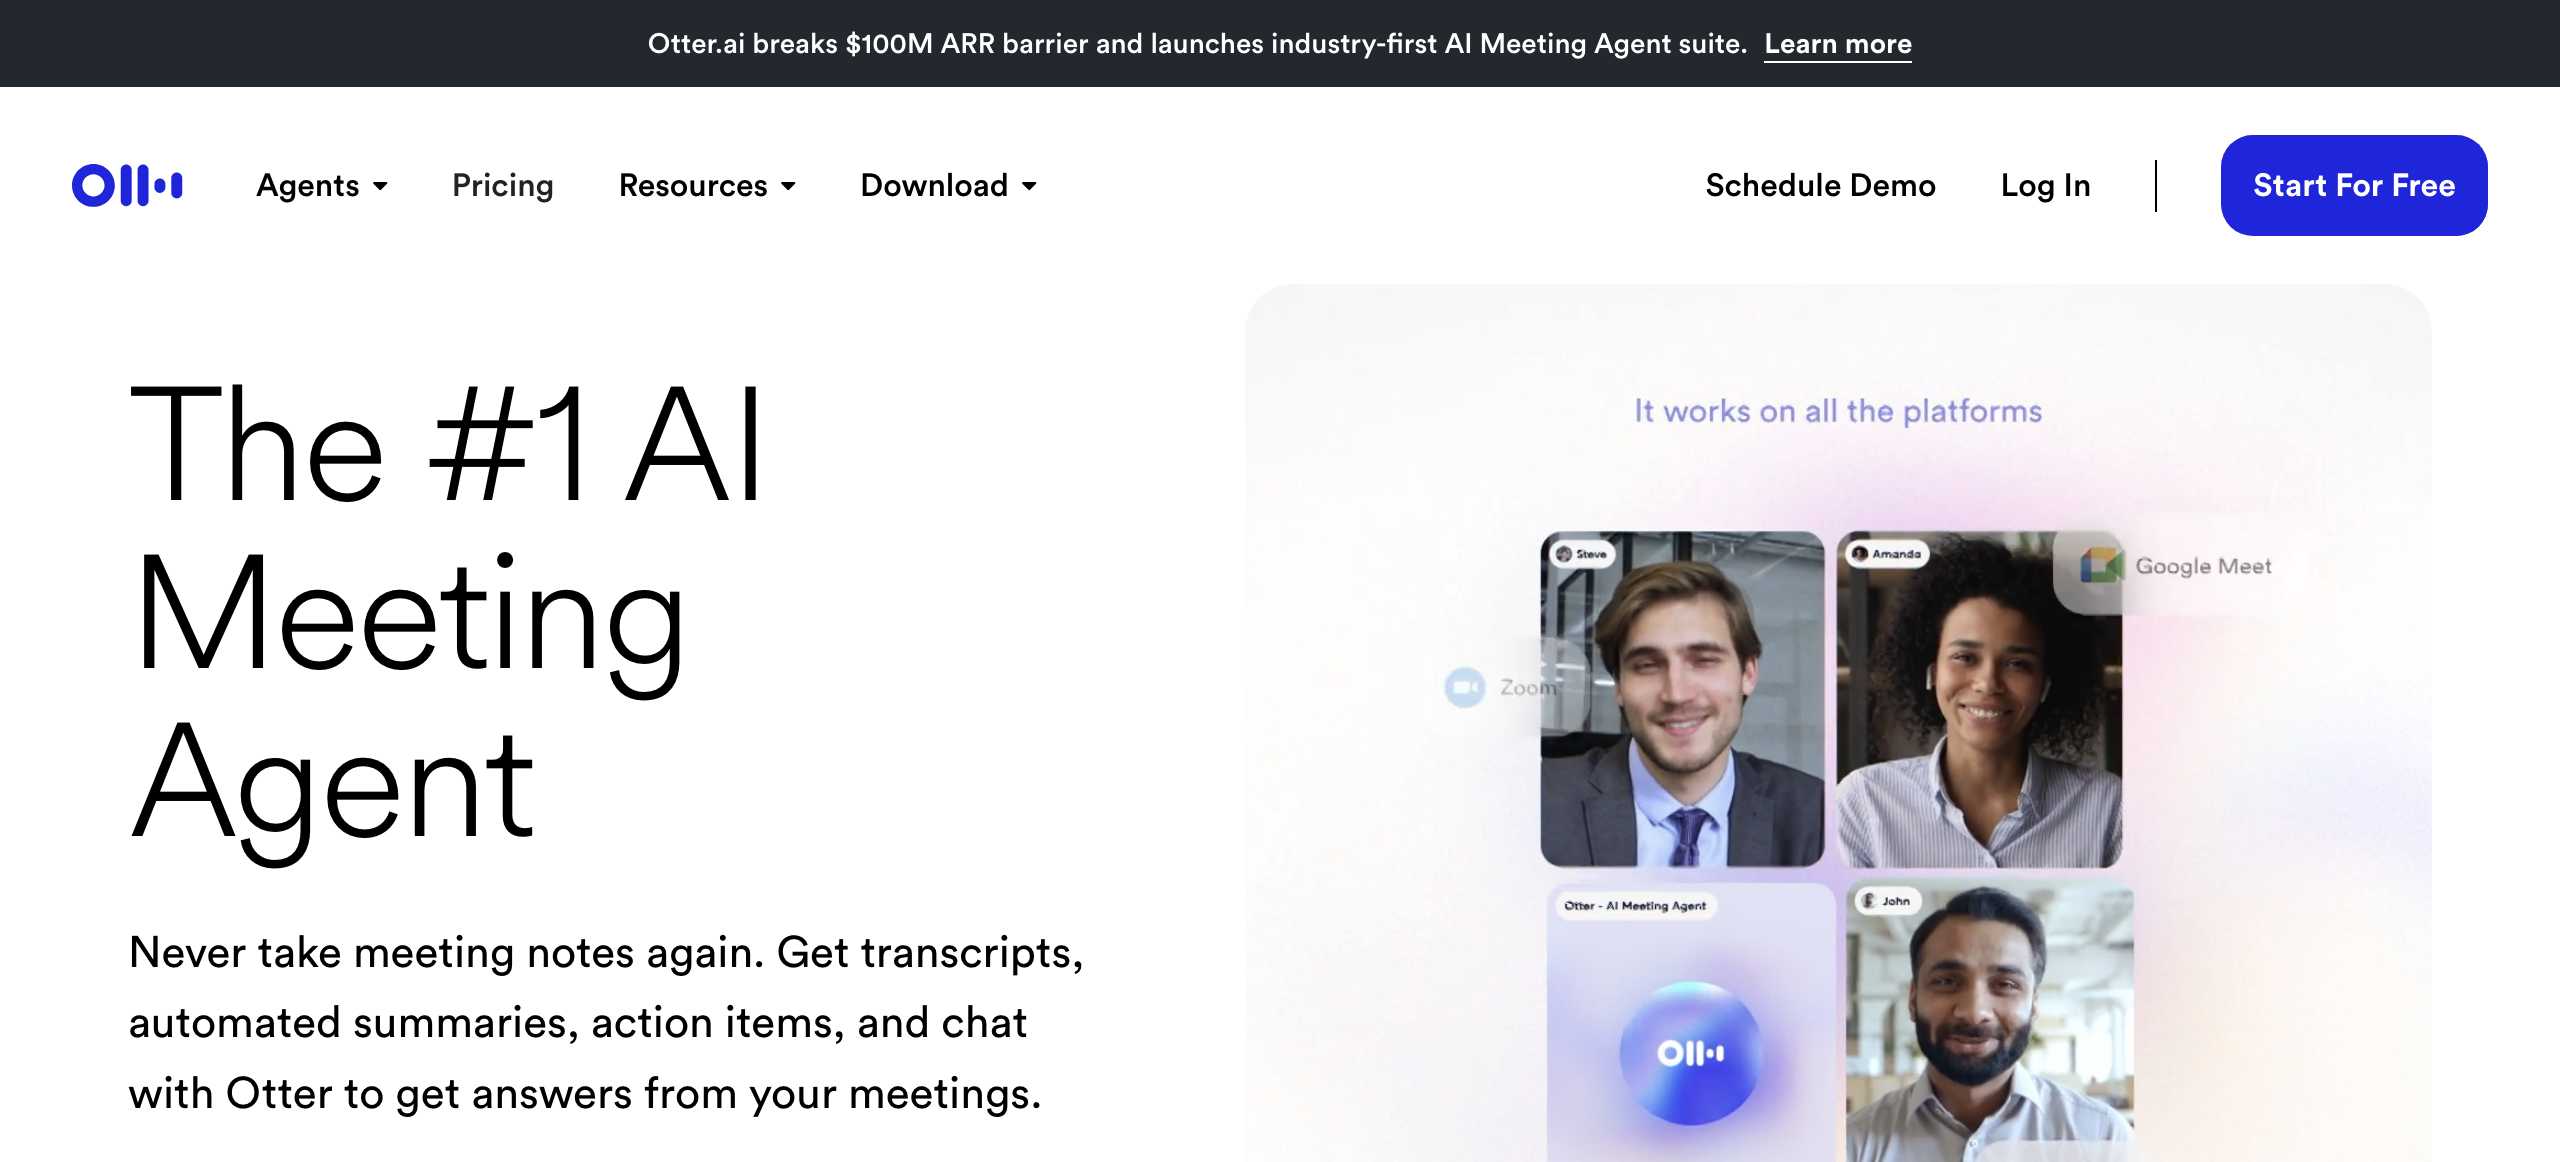Screen dimensions: 2560x1162
Task: Click the Log In link
Action: 2045,185
